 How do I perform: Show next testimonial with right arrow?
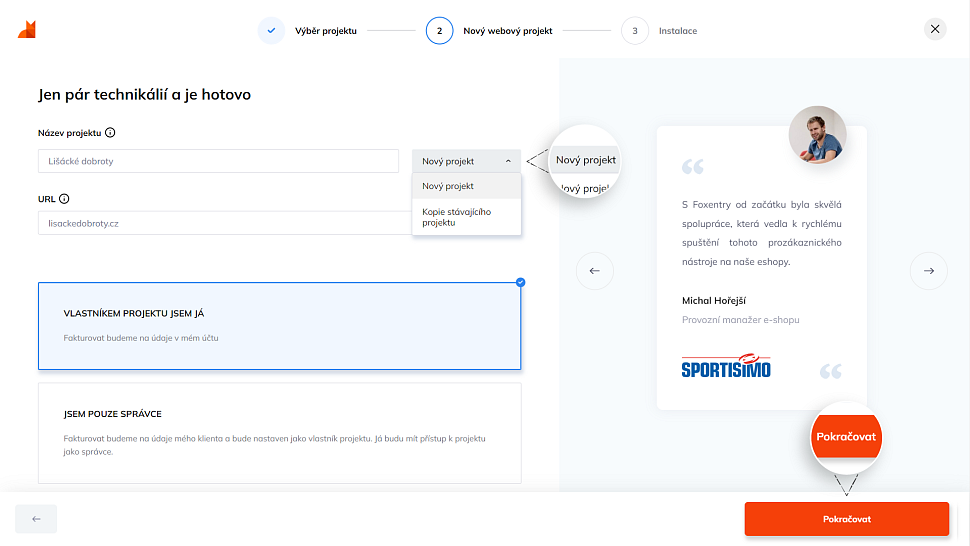(928, 271)
